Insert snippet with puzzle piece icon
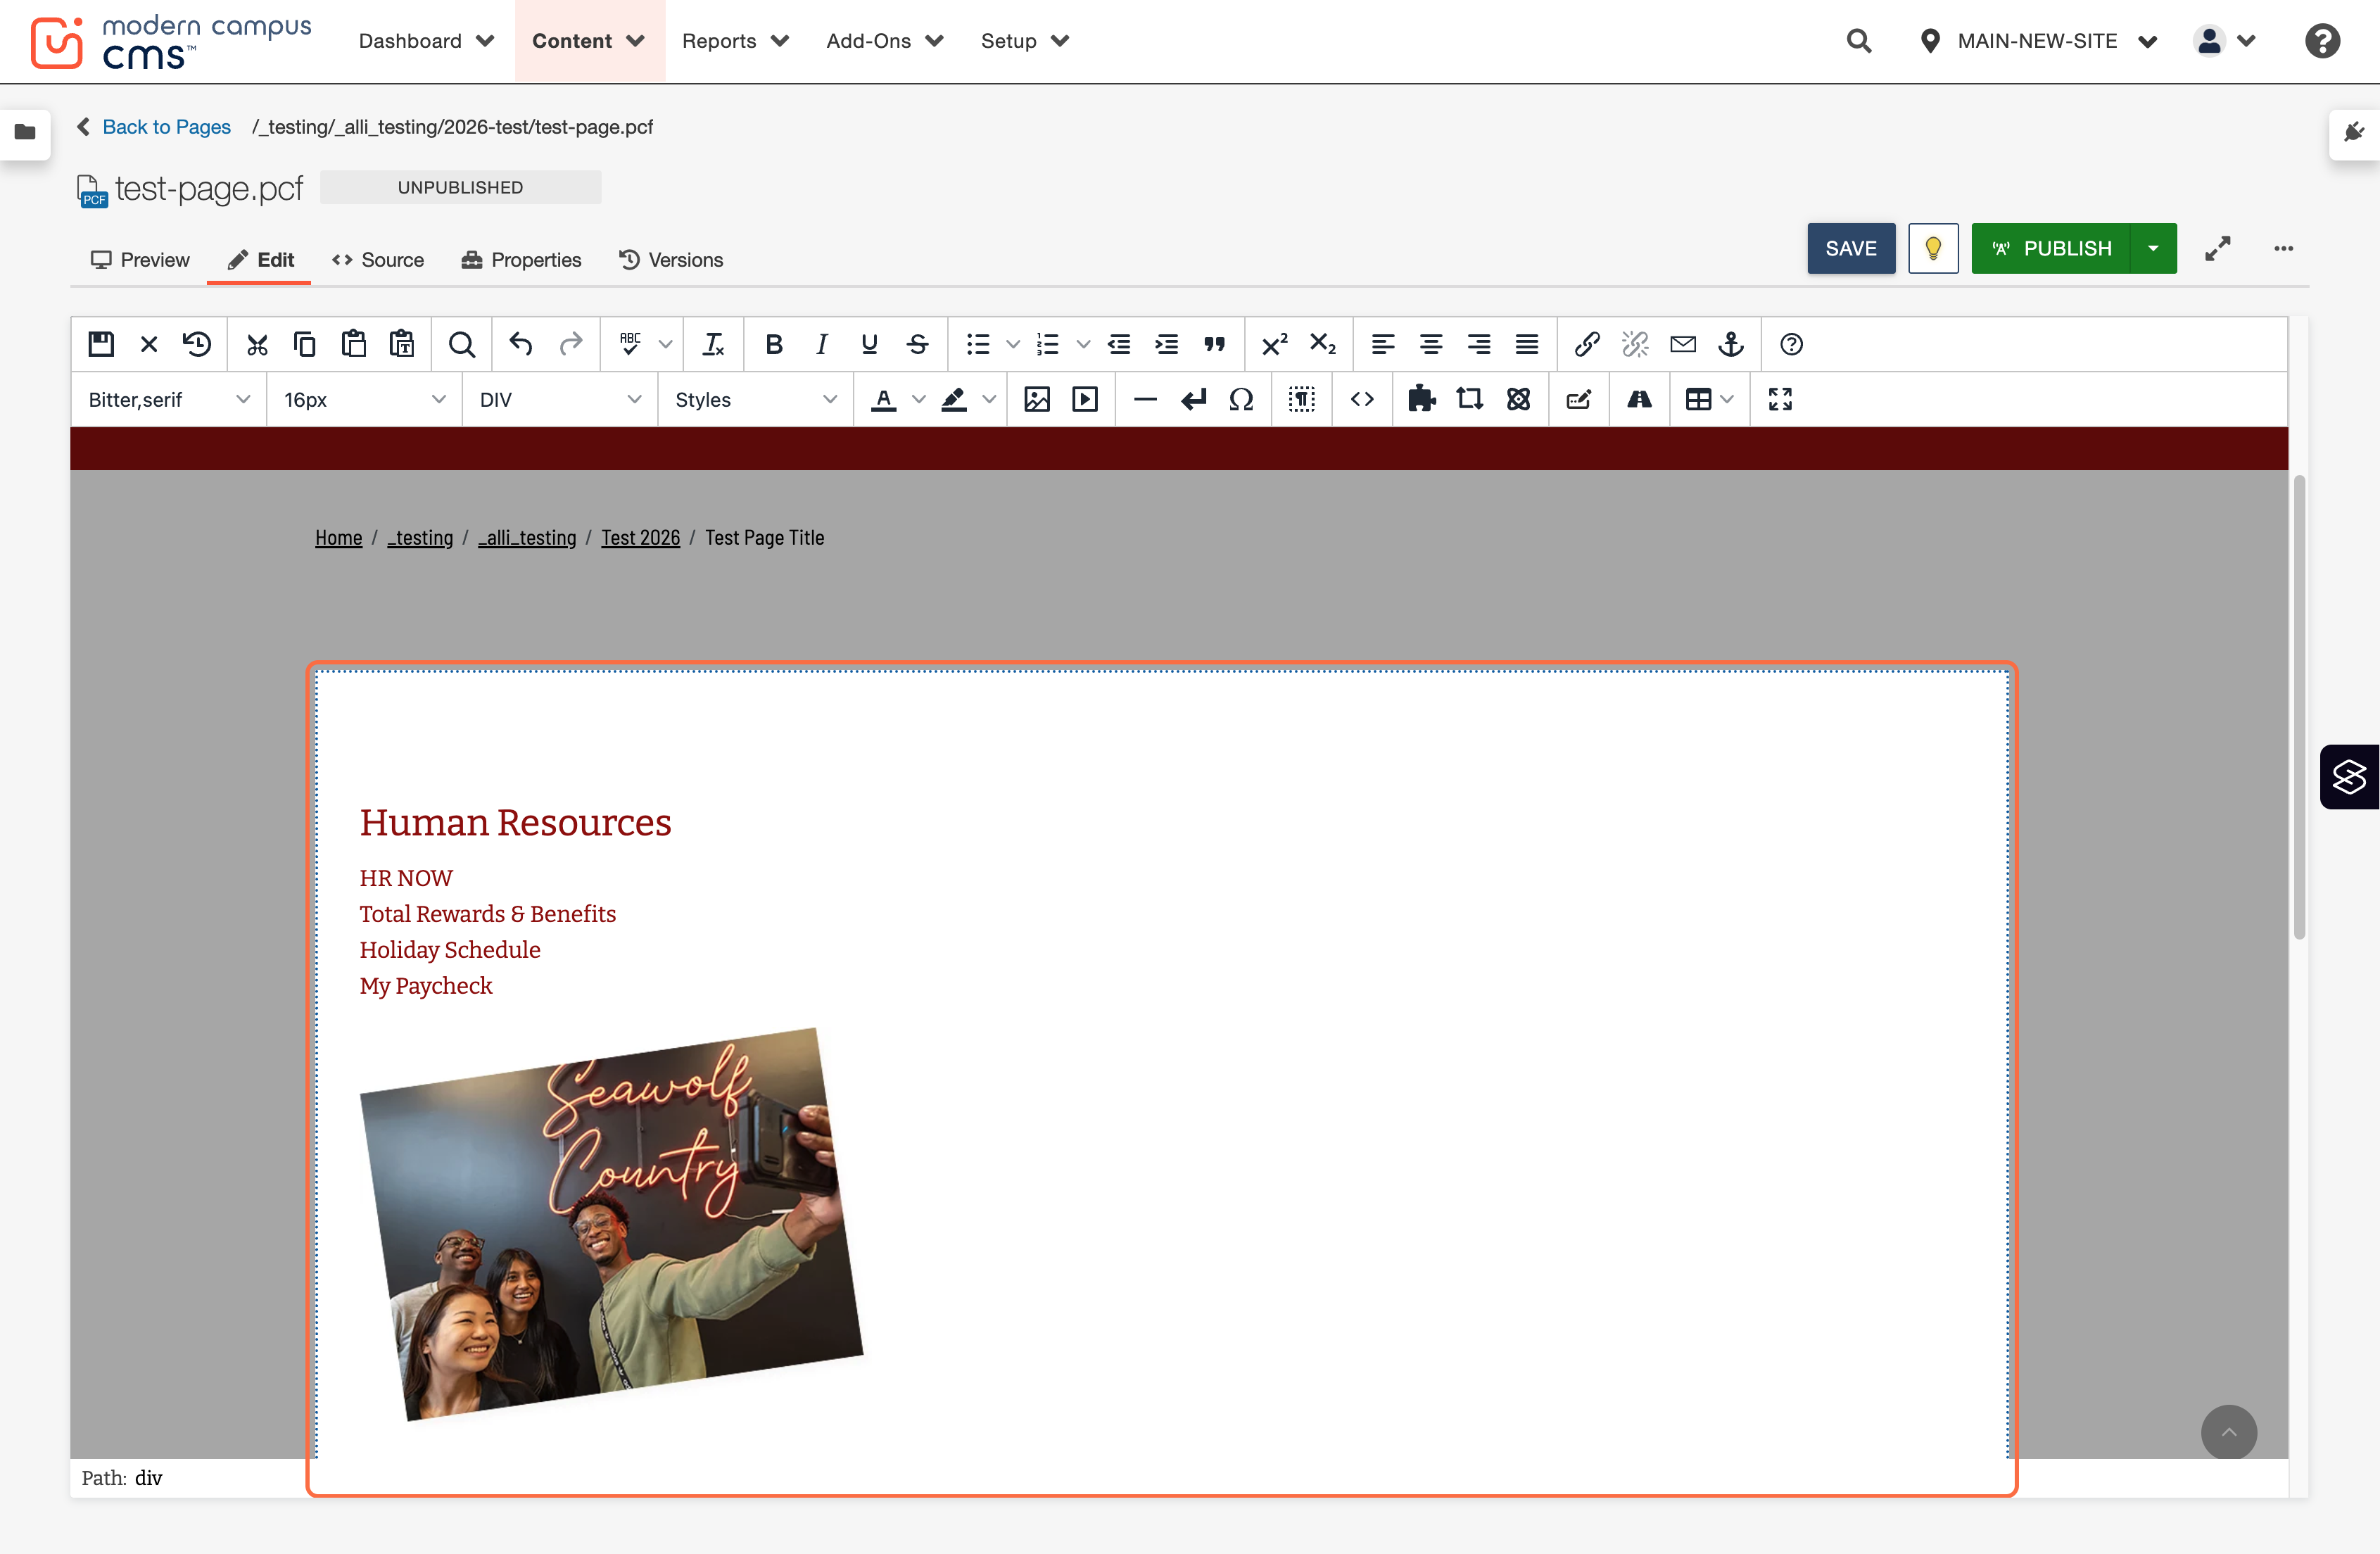Viewport: 2380px width, 1554px height. [1421, 399]
